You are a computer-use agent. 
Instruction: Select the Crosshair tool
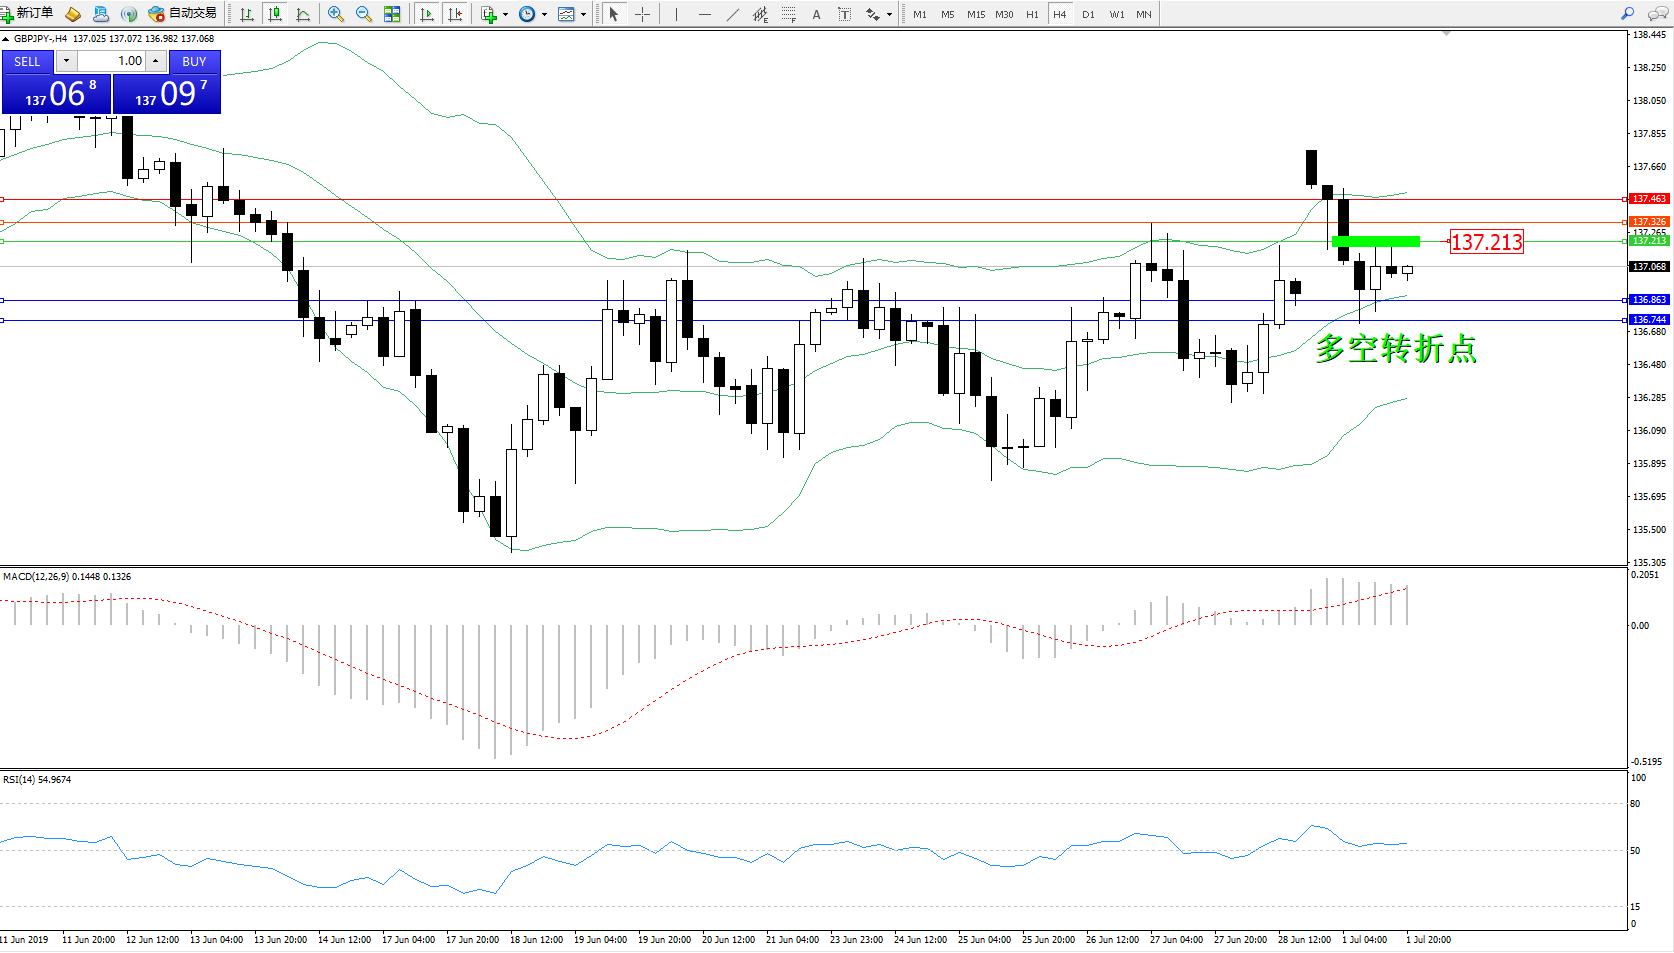point(642,14)
